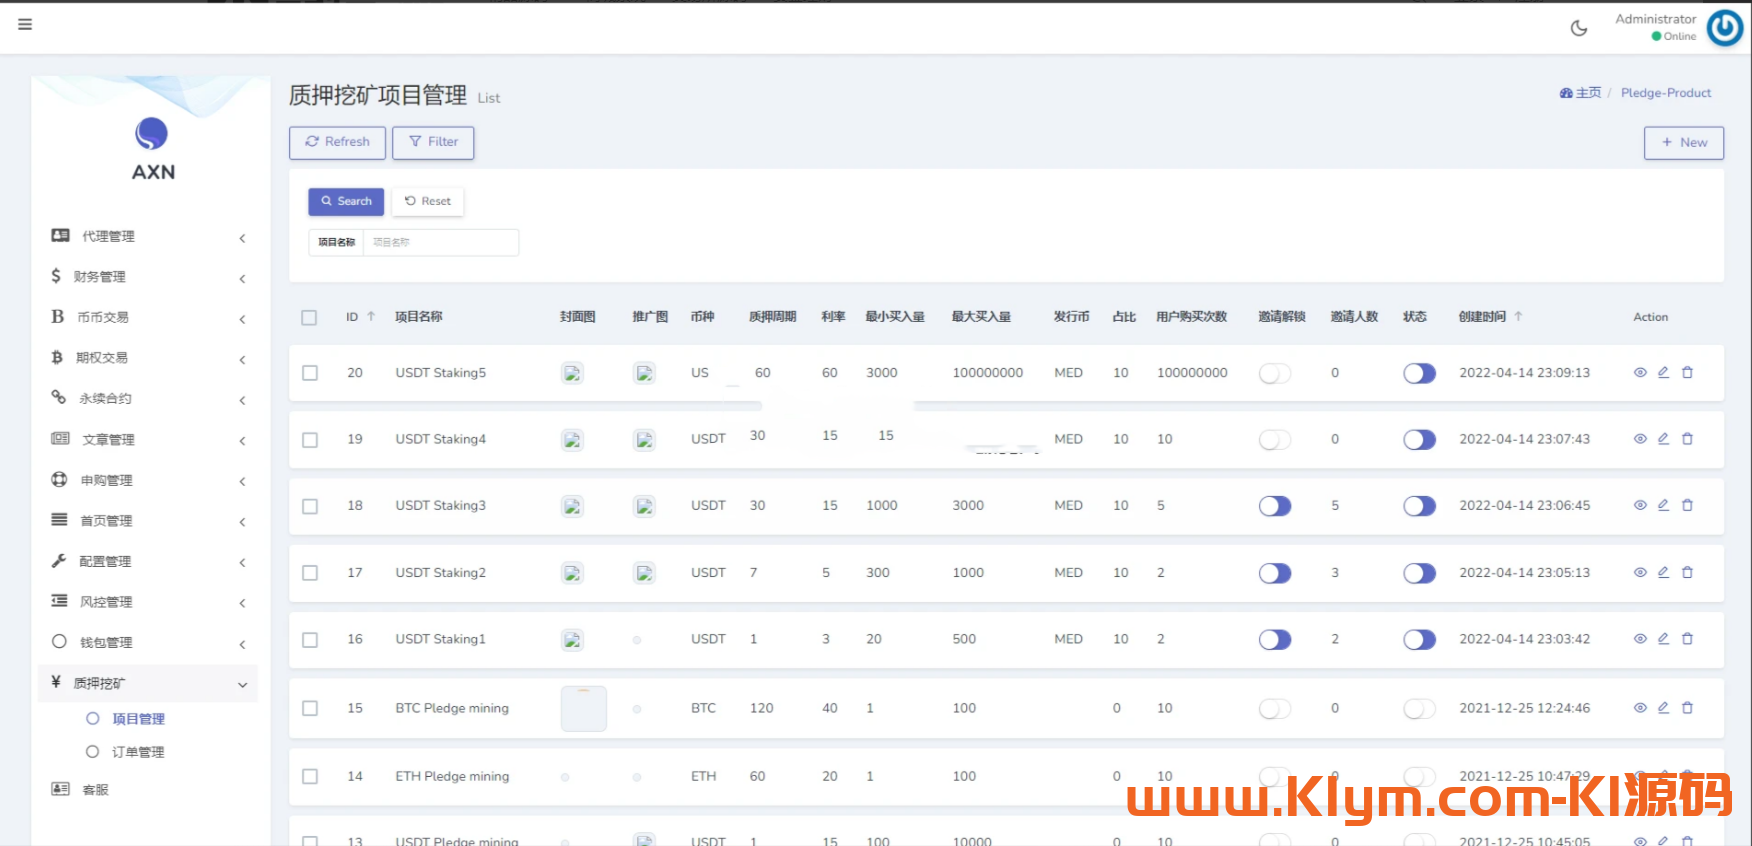Expand the 财务管理 sidebar menu
The image size is (1752, 846).
[148, 277]
